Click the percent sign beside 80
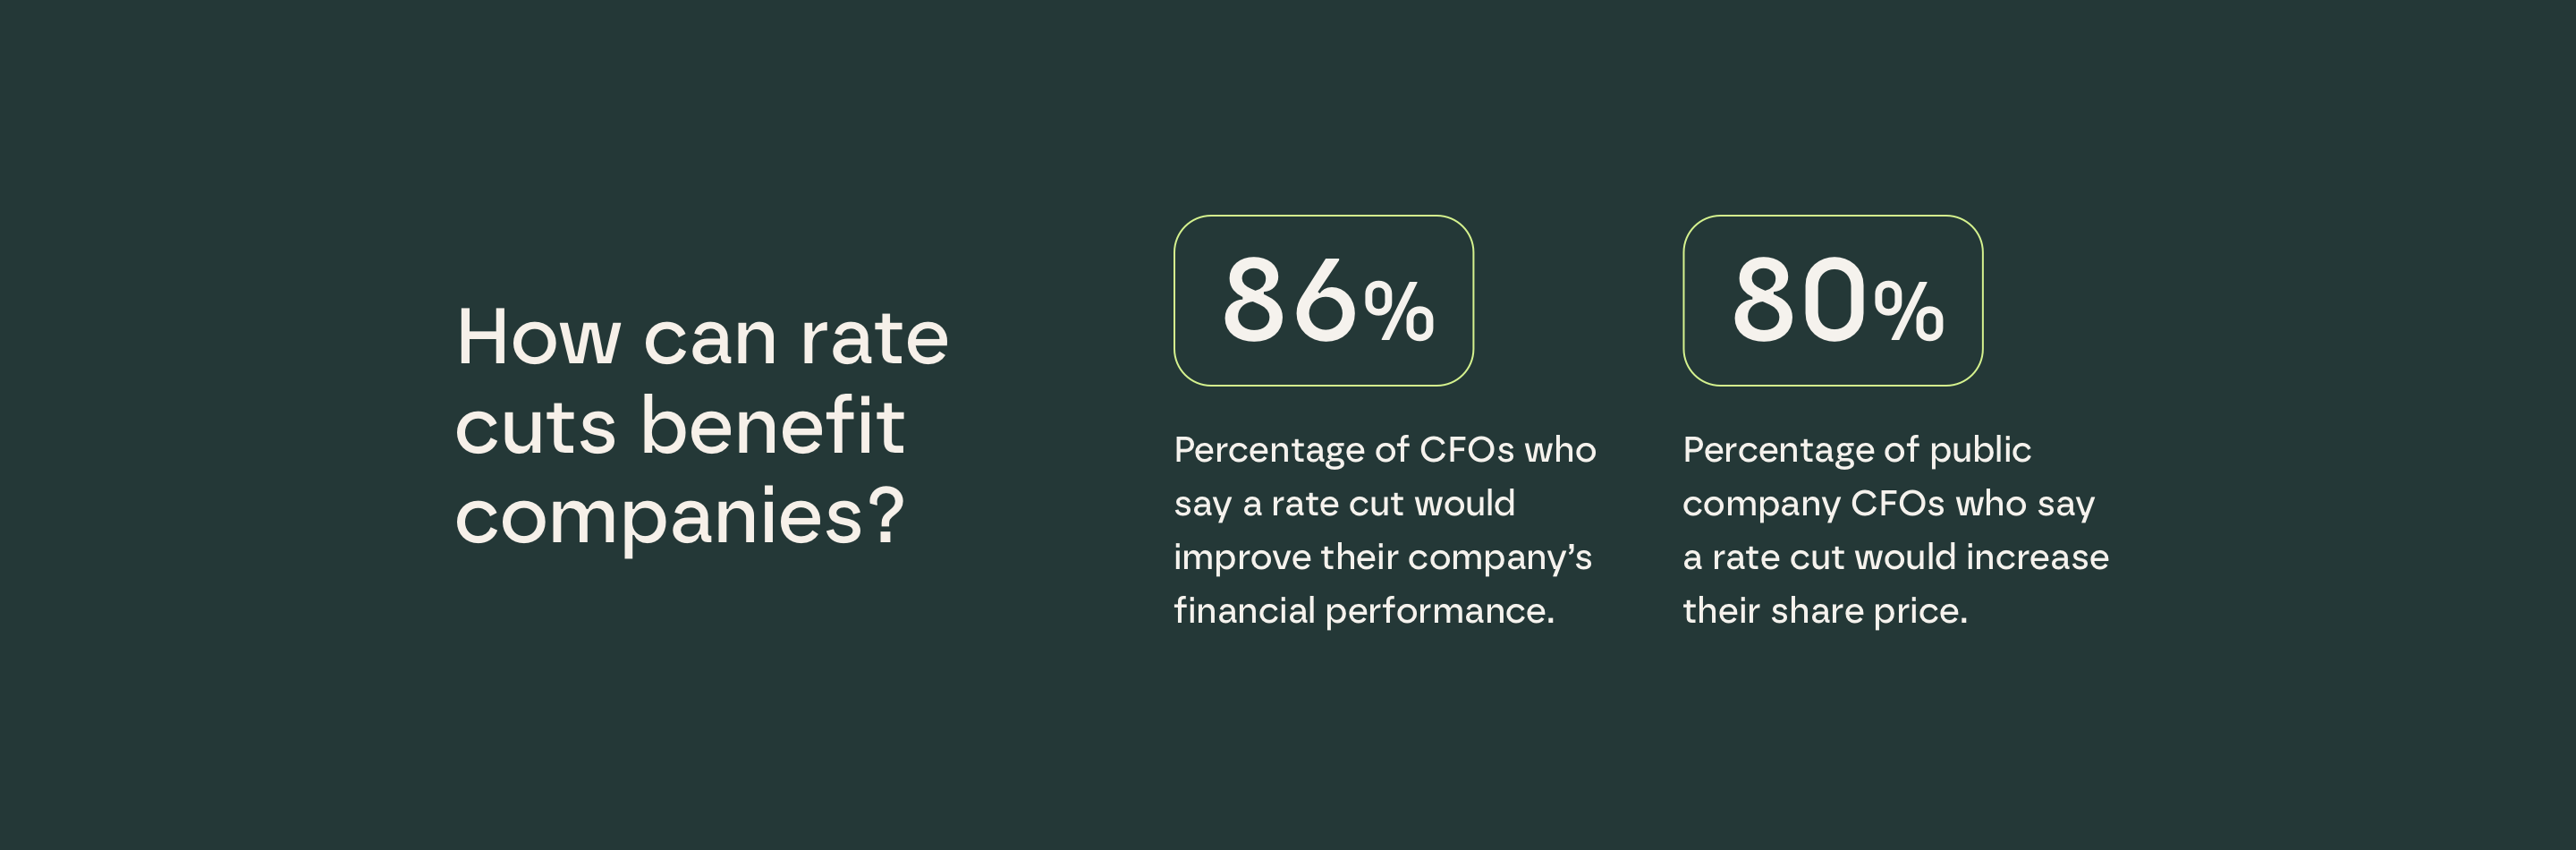 click(x=1908, y=312)
